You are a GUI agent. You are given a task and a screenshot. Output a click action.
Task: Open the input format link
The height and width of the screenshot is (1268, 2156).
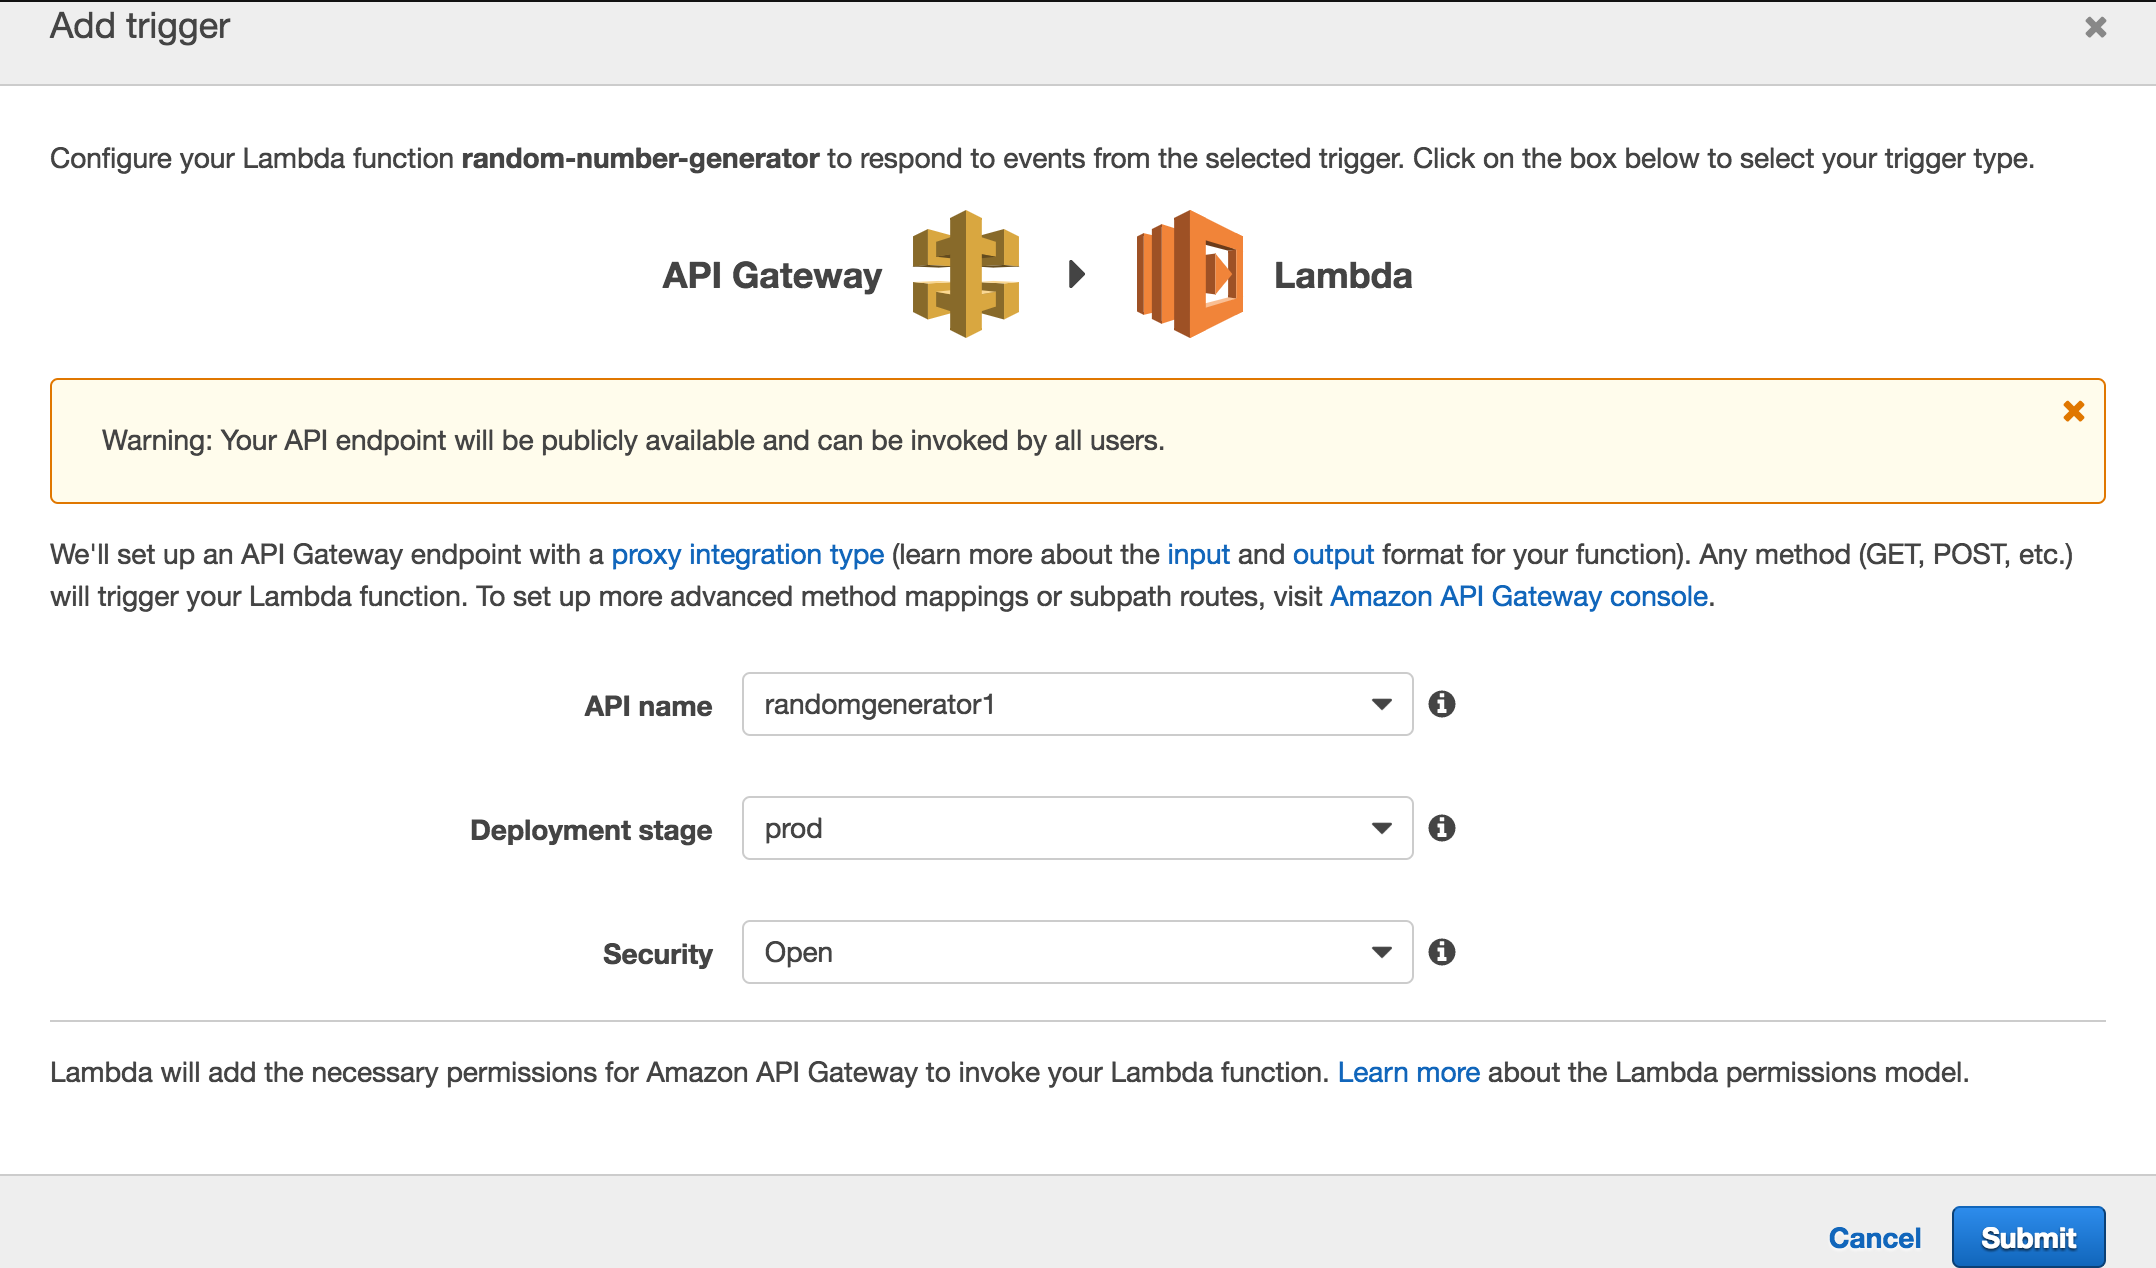click(x=1198, y=554)
